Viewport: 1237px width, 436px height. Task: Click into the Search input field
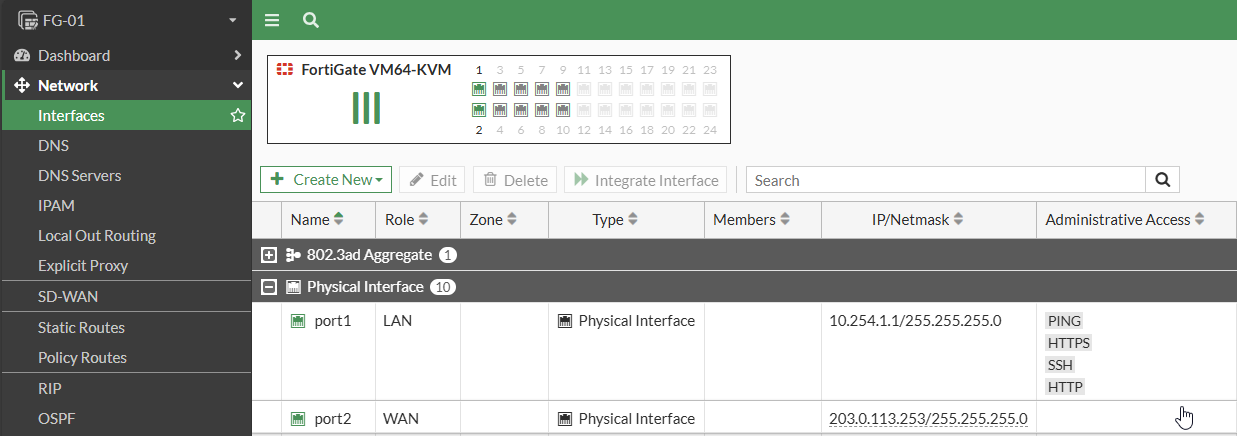[946, 180]
